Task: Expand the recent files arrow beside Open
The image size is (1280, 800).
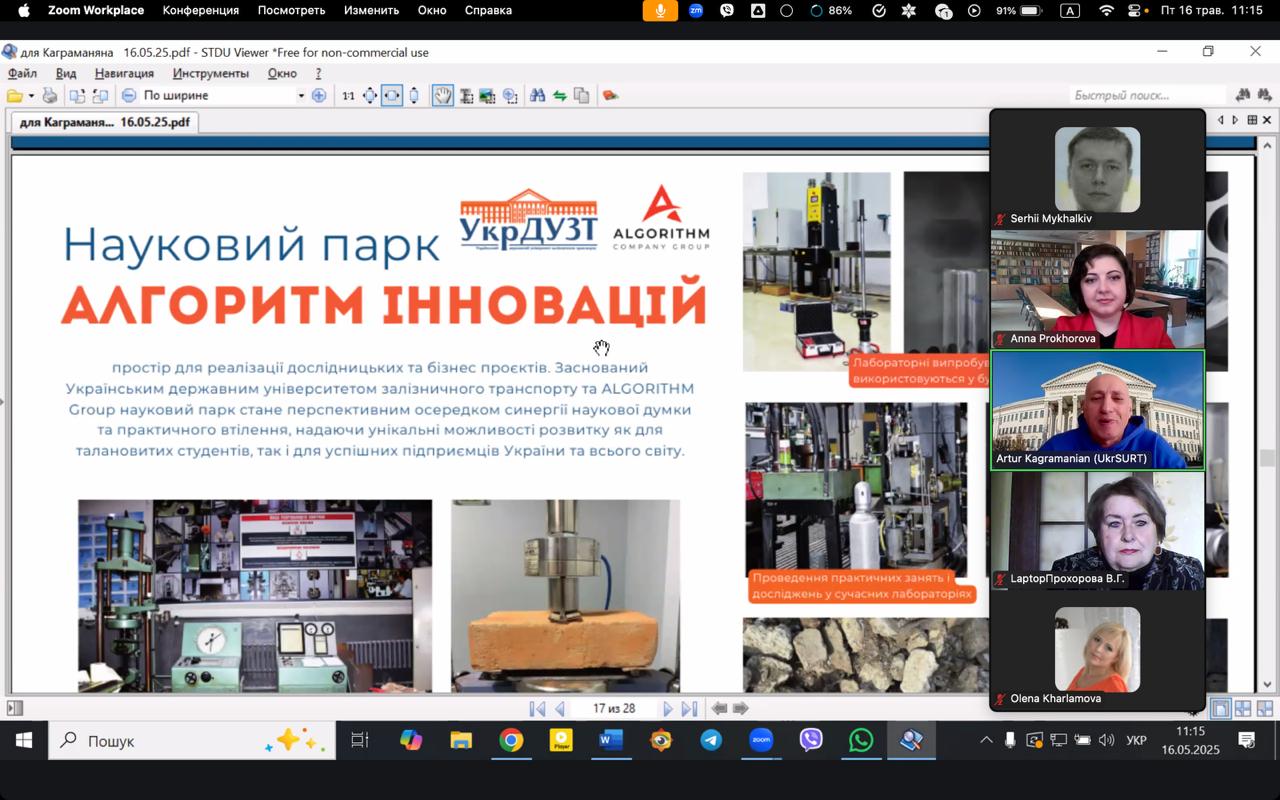Action: tap(31, 96)
